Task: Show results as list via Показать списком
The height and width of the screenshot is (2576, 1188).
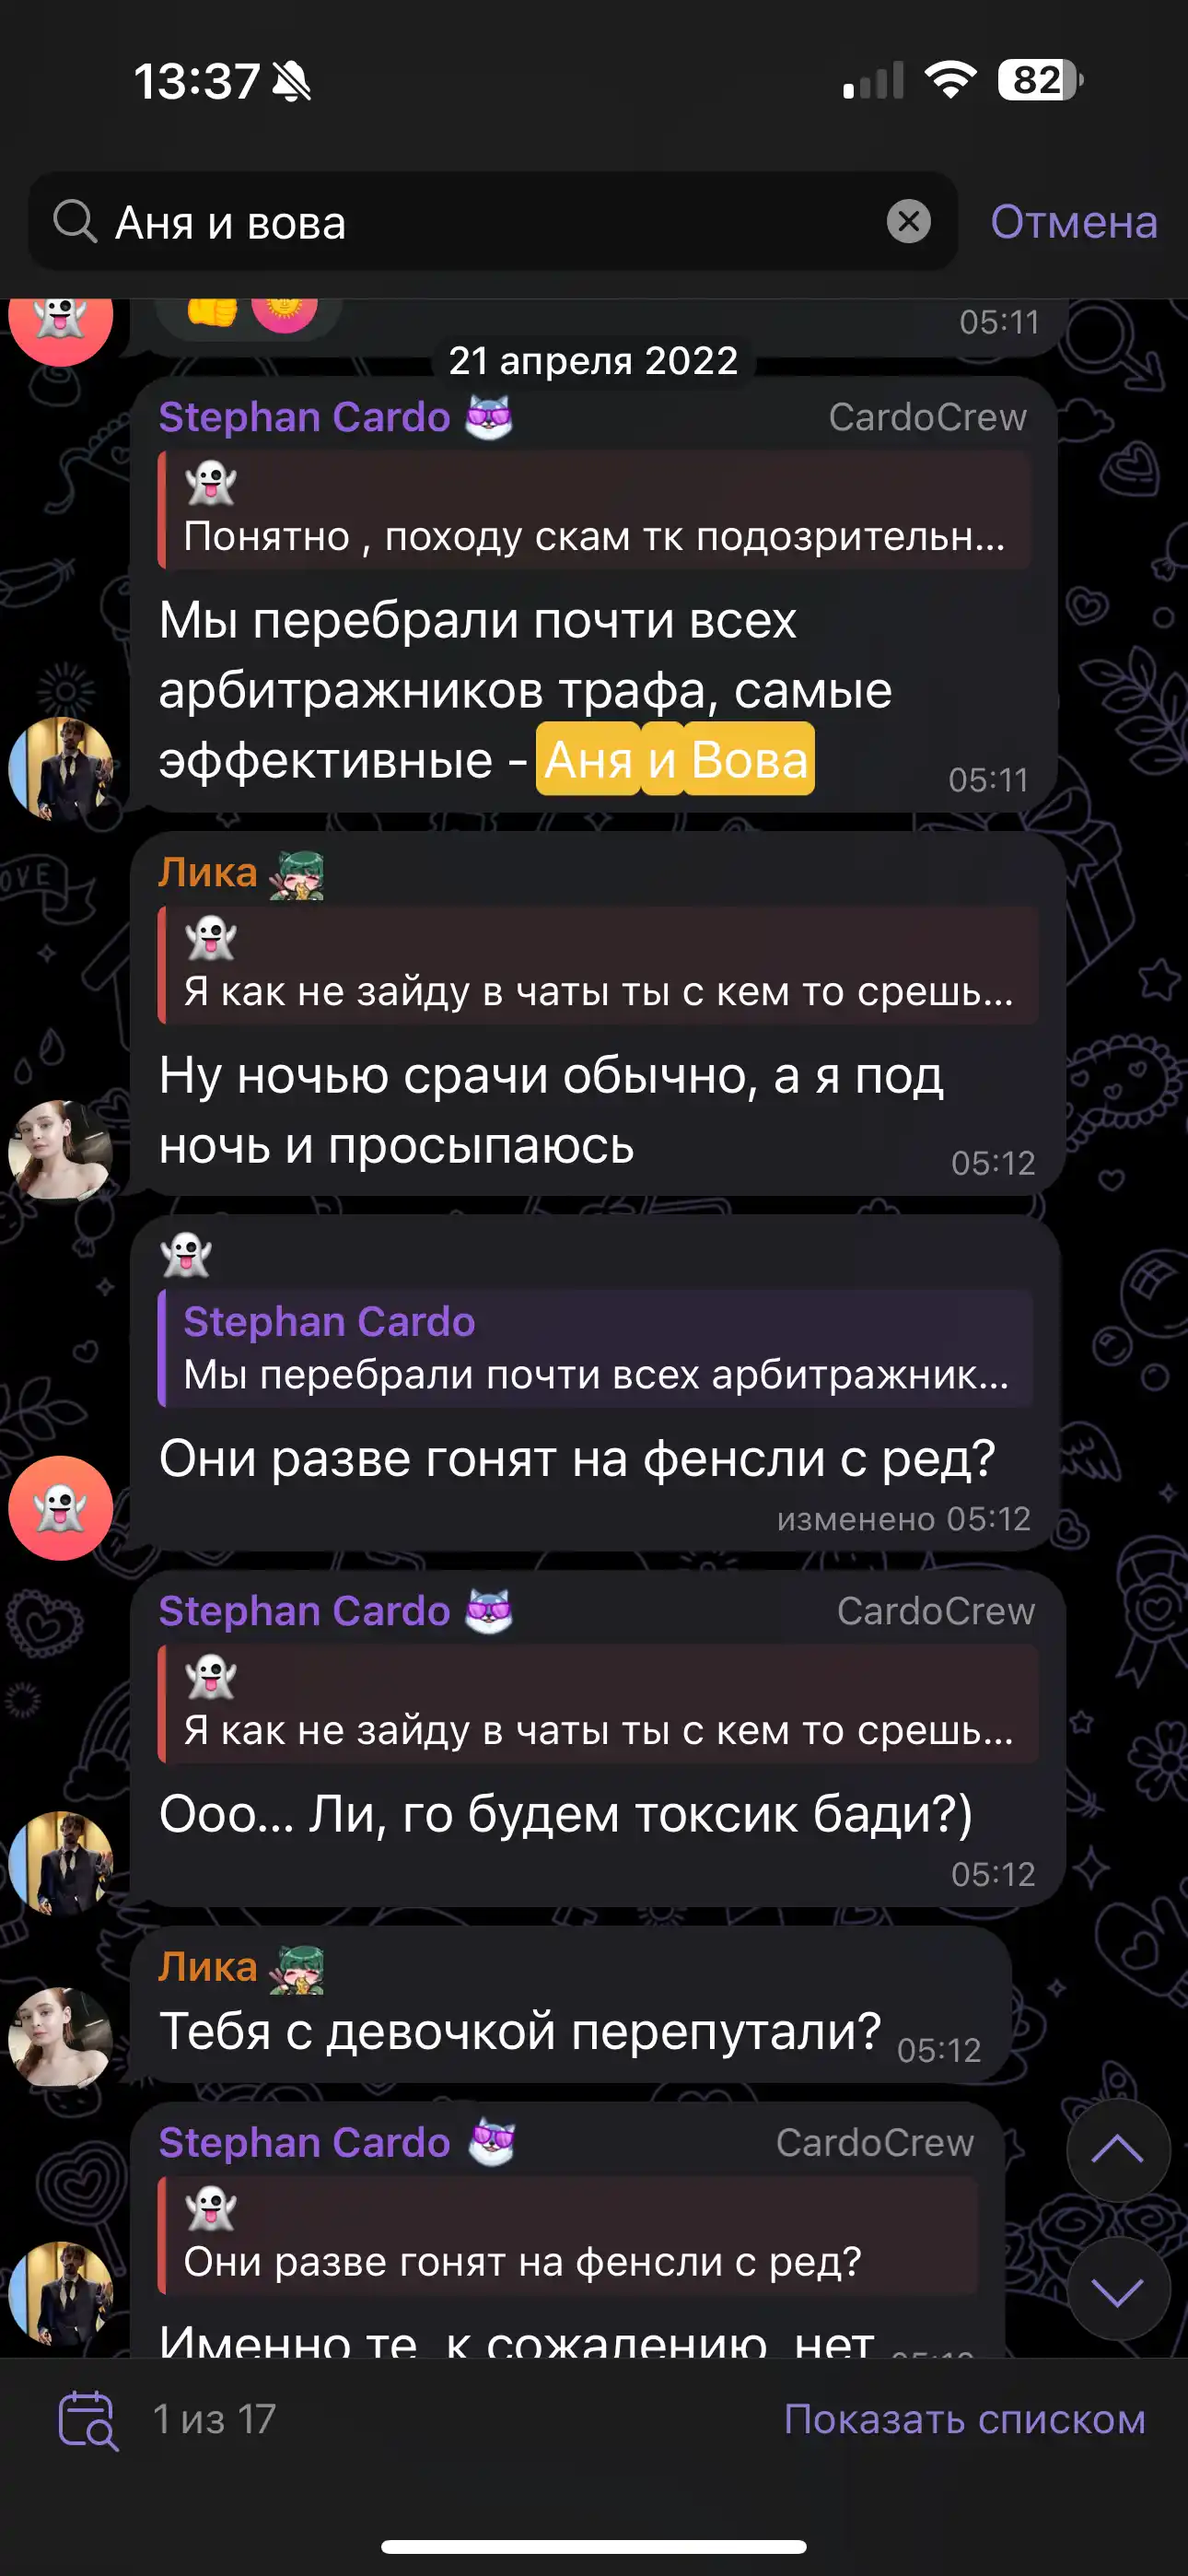Action: coord(964,2419)
